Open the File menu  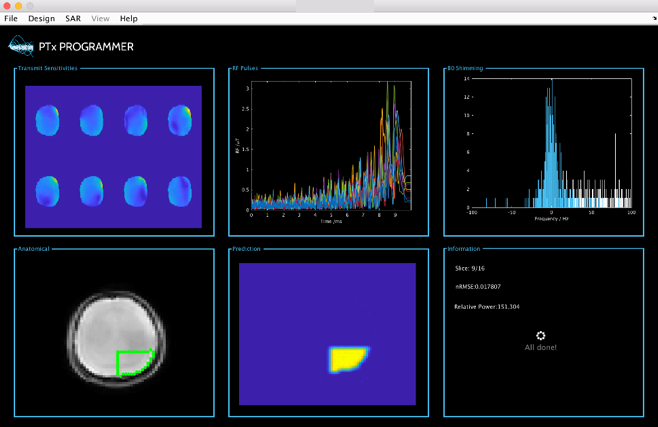coord(10,18)
